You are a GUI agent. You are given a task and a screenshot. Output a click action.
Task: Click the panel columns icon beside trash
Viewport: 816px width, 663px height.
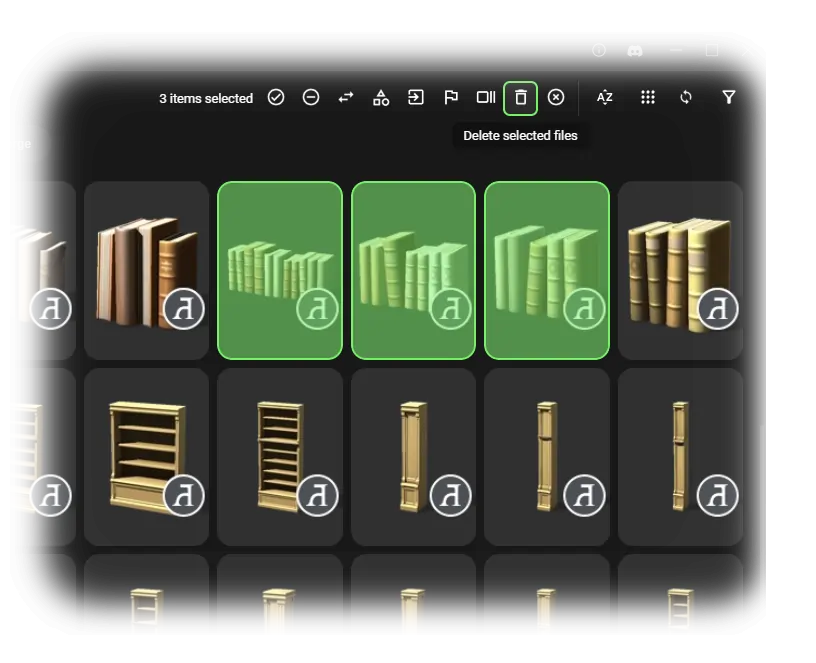486,97
